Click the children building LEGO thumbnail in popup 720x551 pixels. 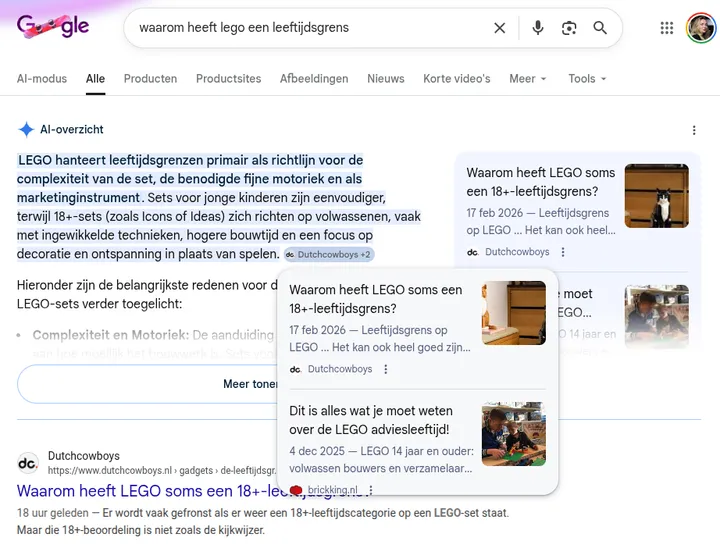pos(514,434)
